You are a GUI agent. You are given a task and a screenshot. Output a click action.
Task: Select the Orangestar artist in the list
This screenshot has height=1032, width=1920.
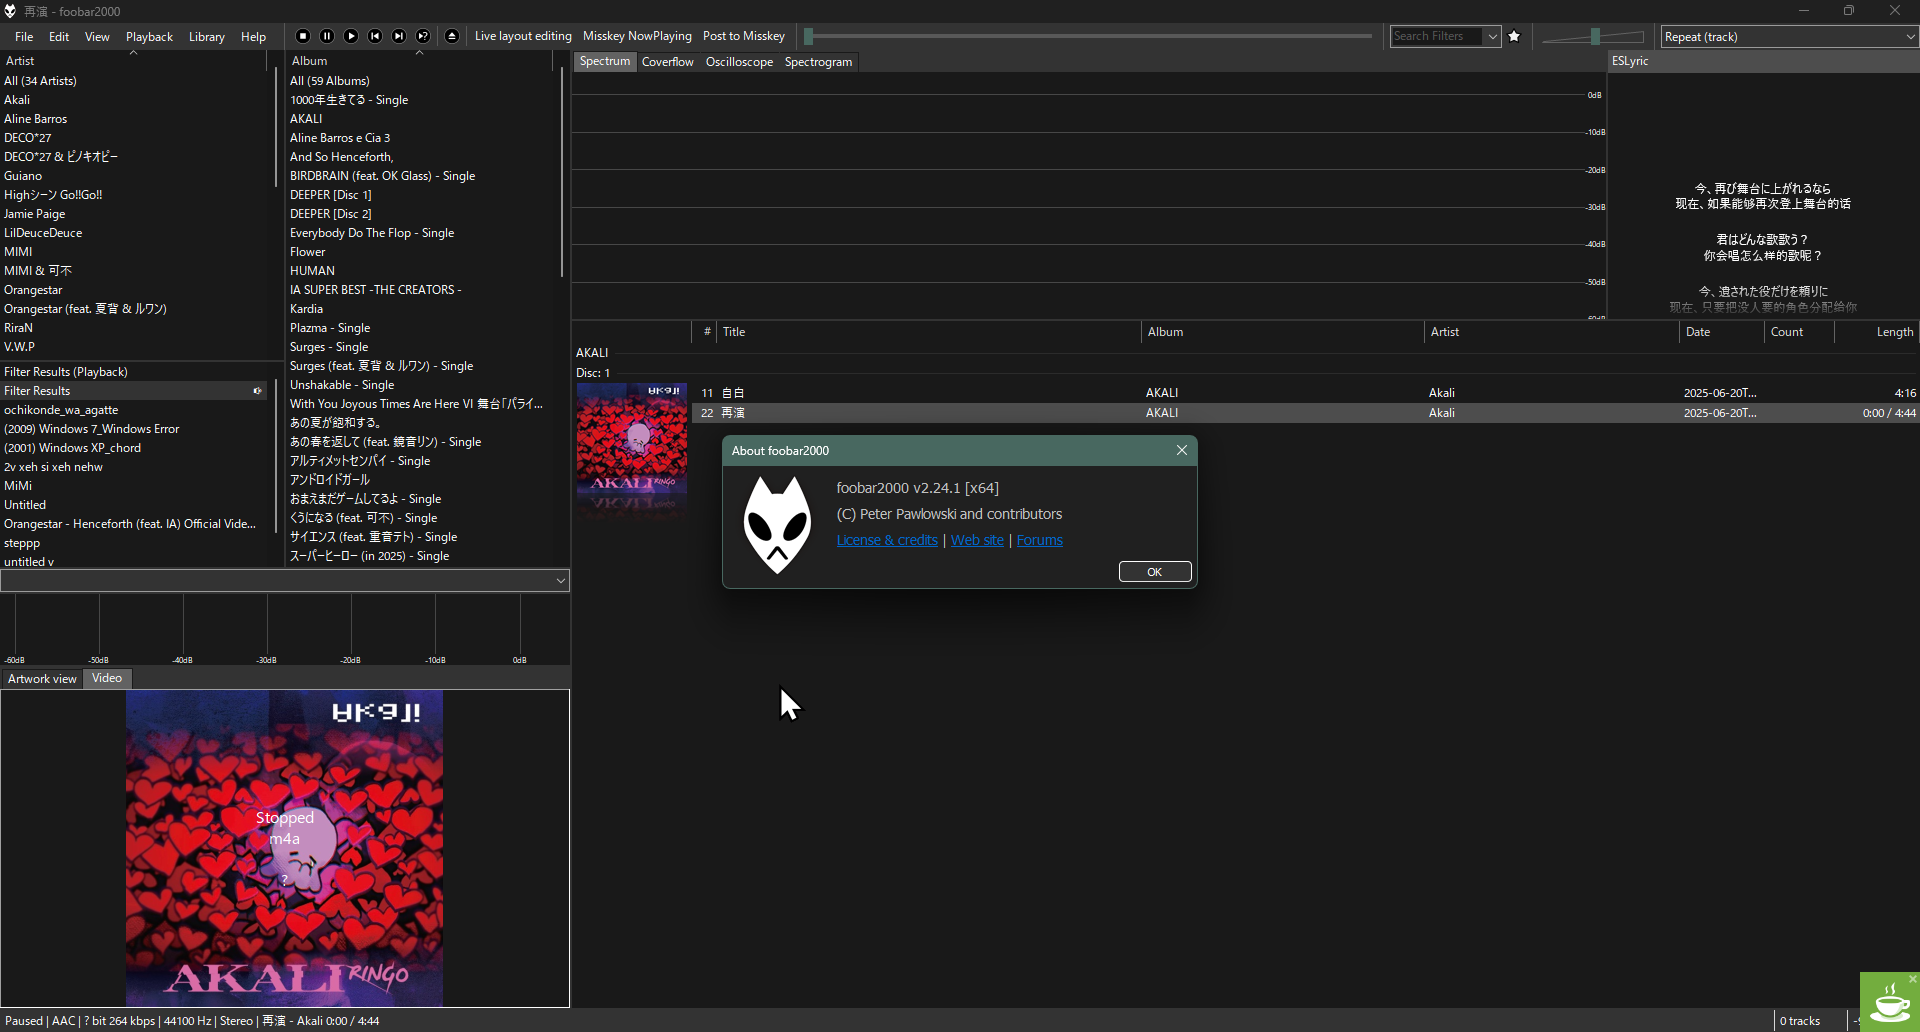click(33, 290)
